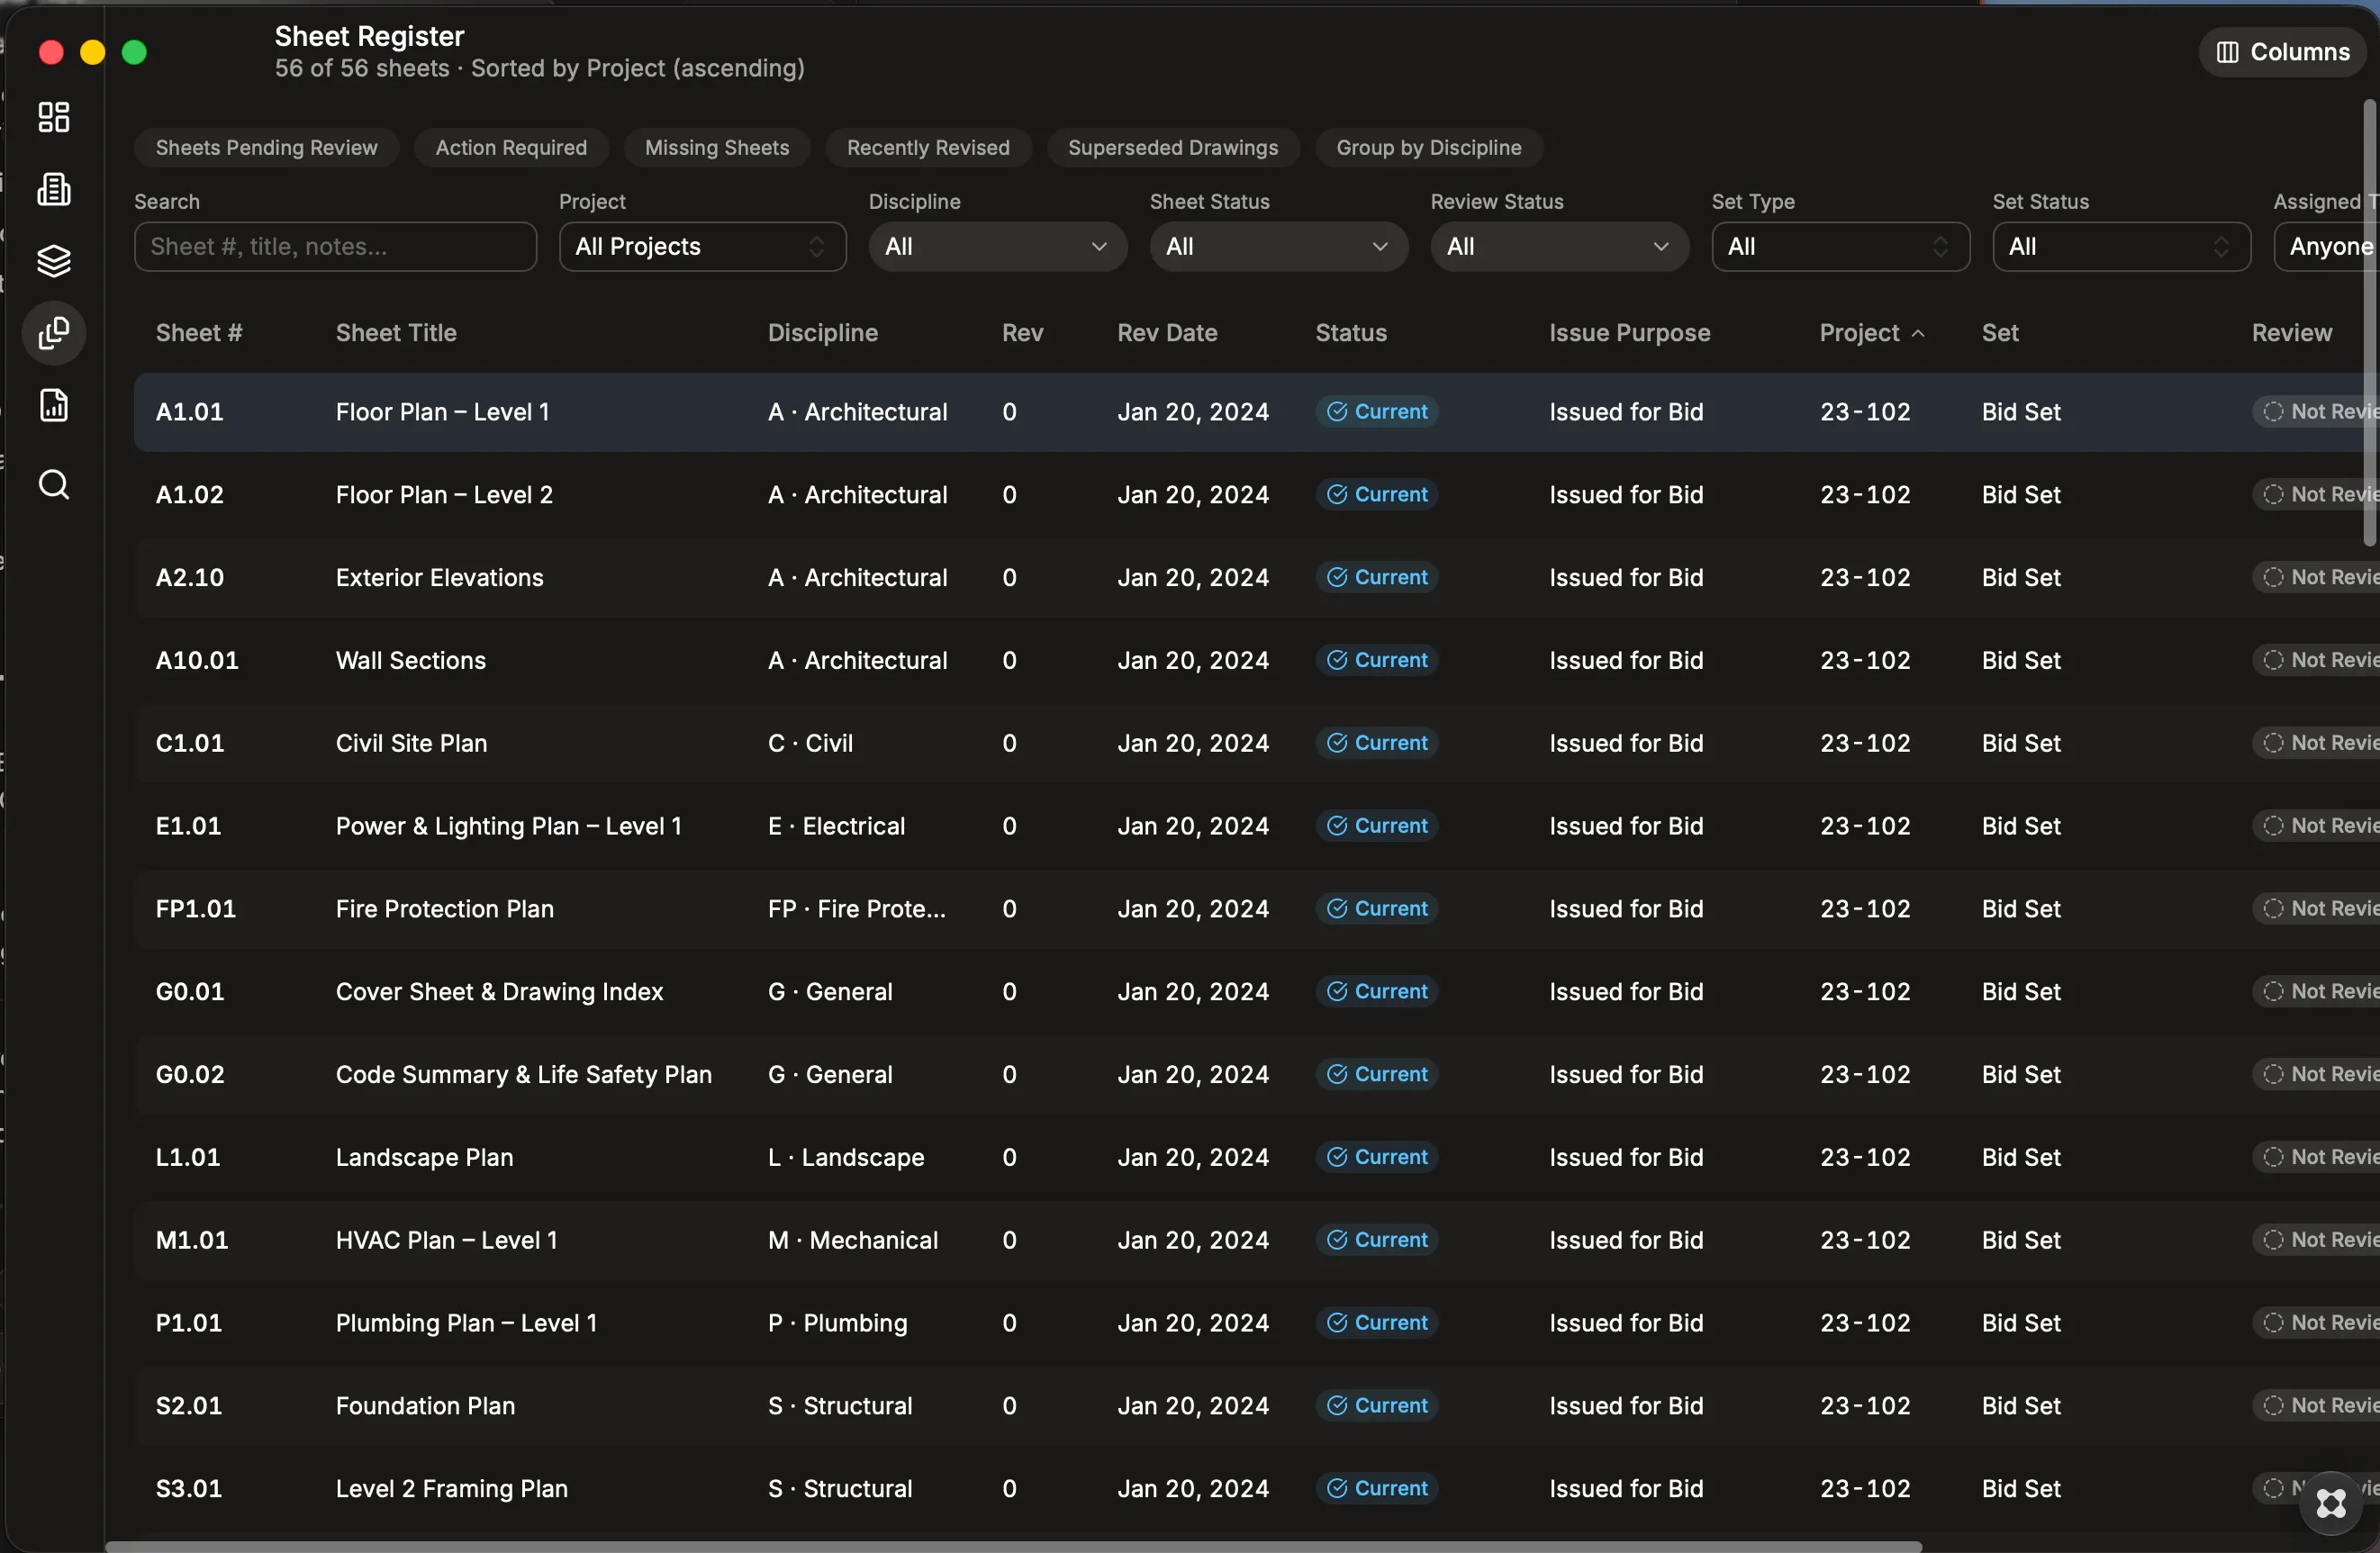Select HVAC Plan – Level 1 row
The height and width of the screenshot is (1553, 2380).
(1256, 1240)
